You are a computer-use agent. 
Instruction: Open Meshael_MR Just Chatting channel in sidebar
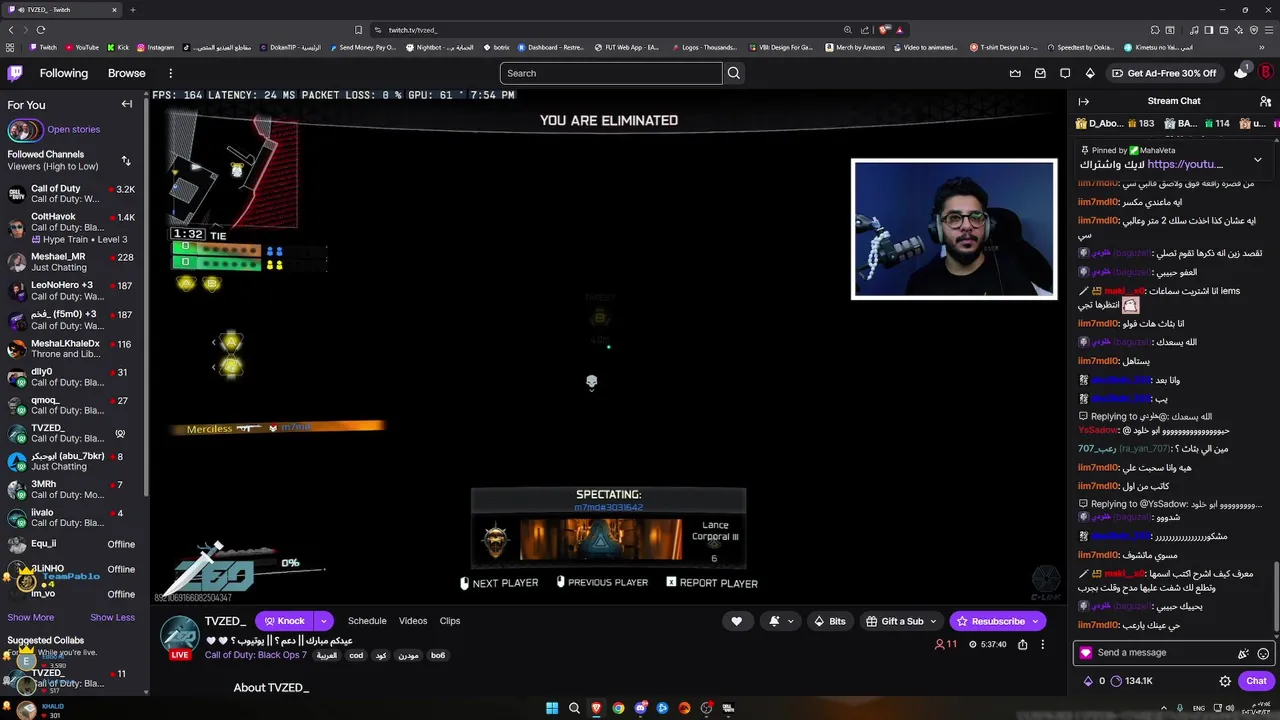[x=74, y=262]
